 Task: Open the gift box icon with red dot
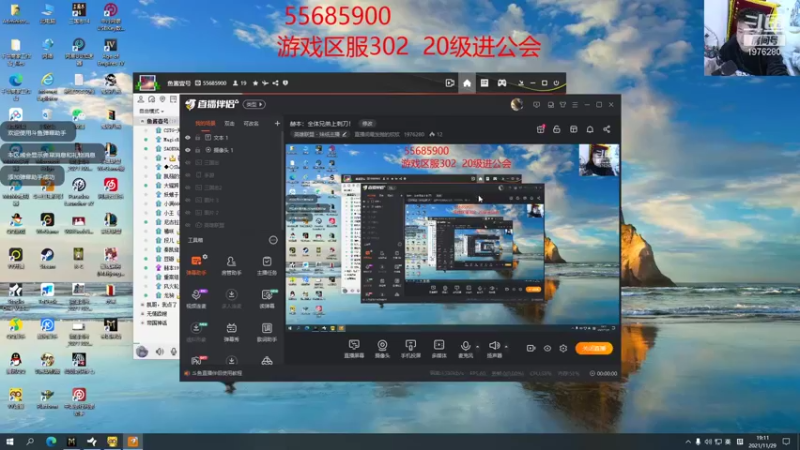pos(540,129)
